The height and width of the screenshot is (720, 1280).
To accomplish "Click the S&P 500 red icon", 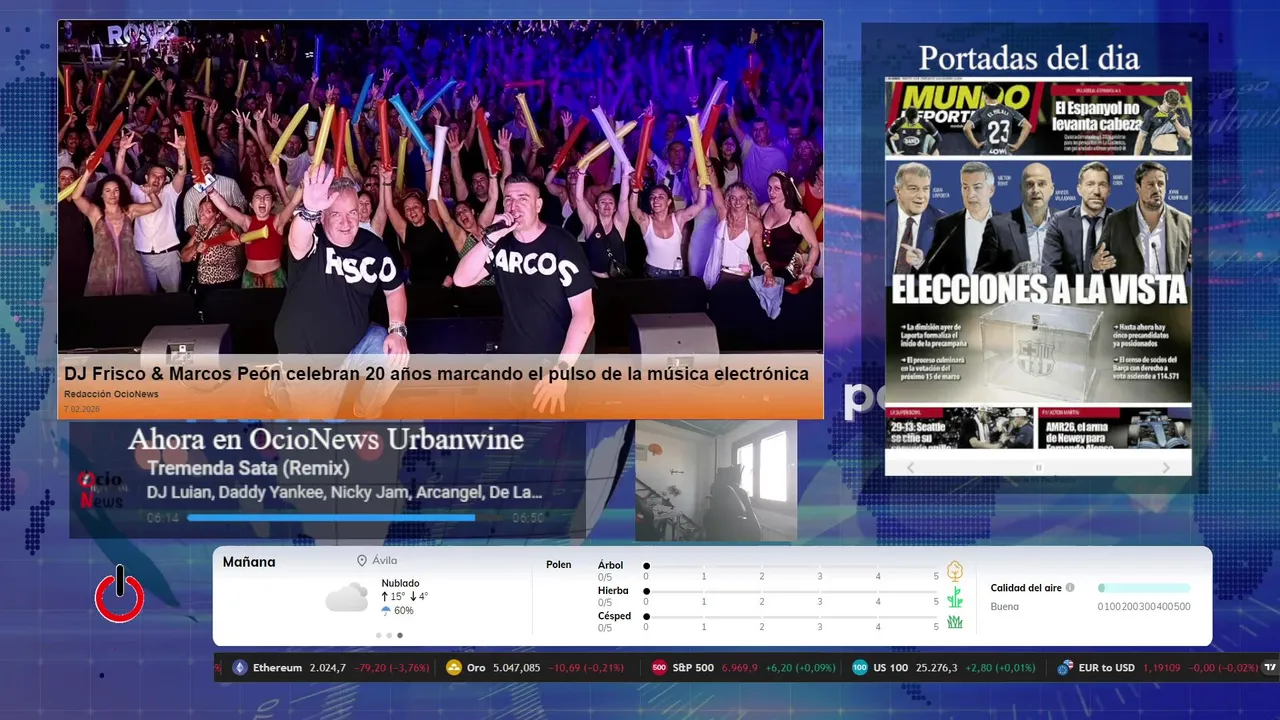I will (659, 668).
